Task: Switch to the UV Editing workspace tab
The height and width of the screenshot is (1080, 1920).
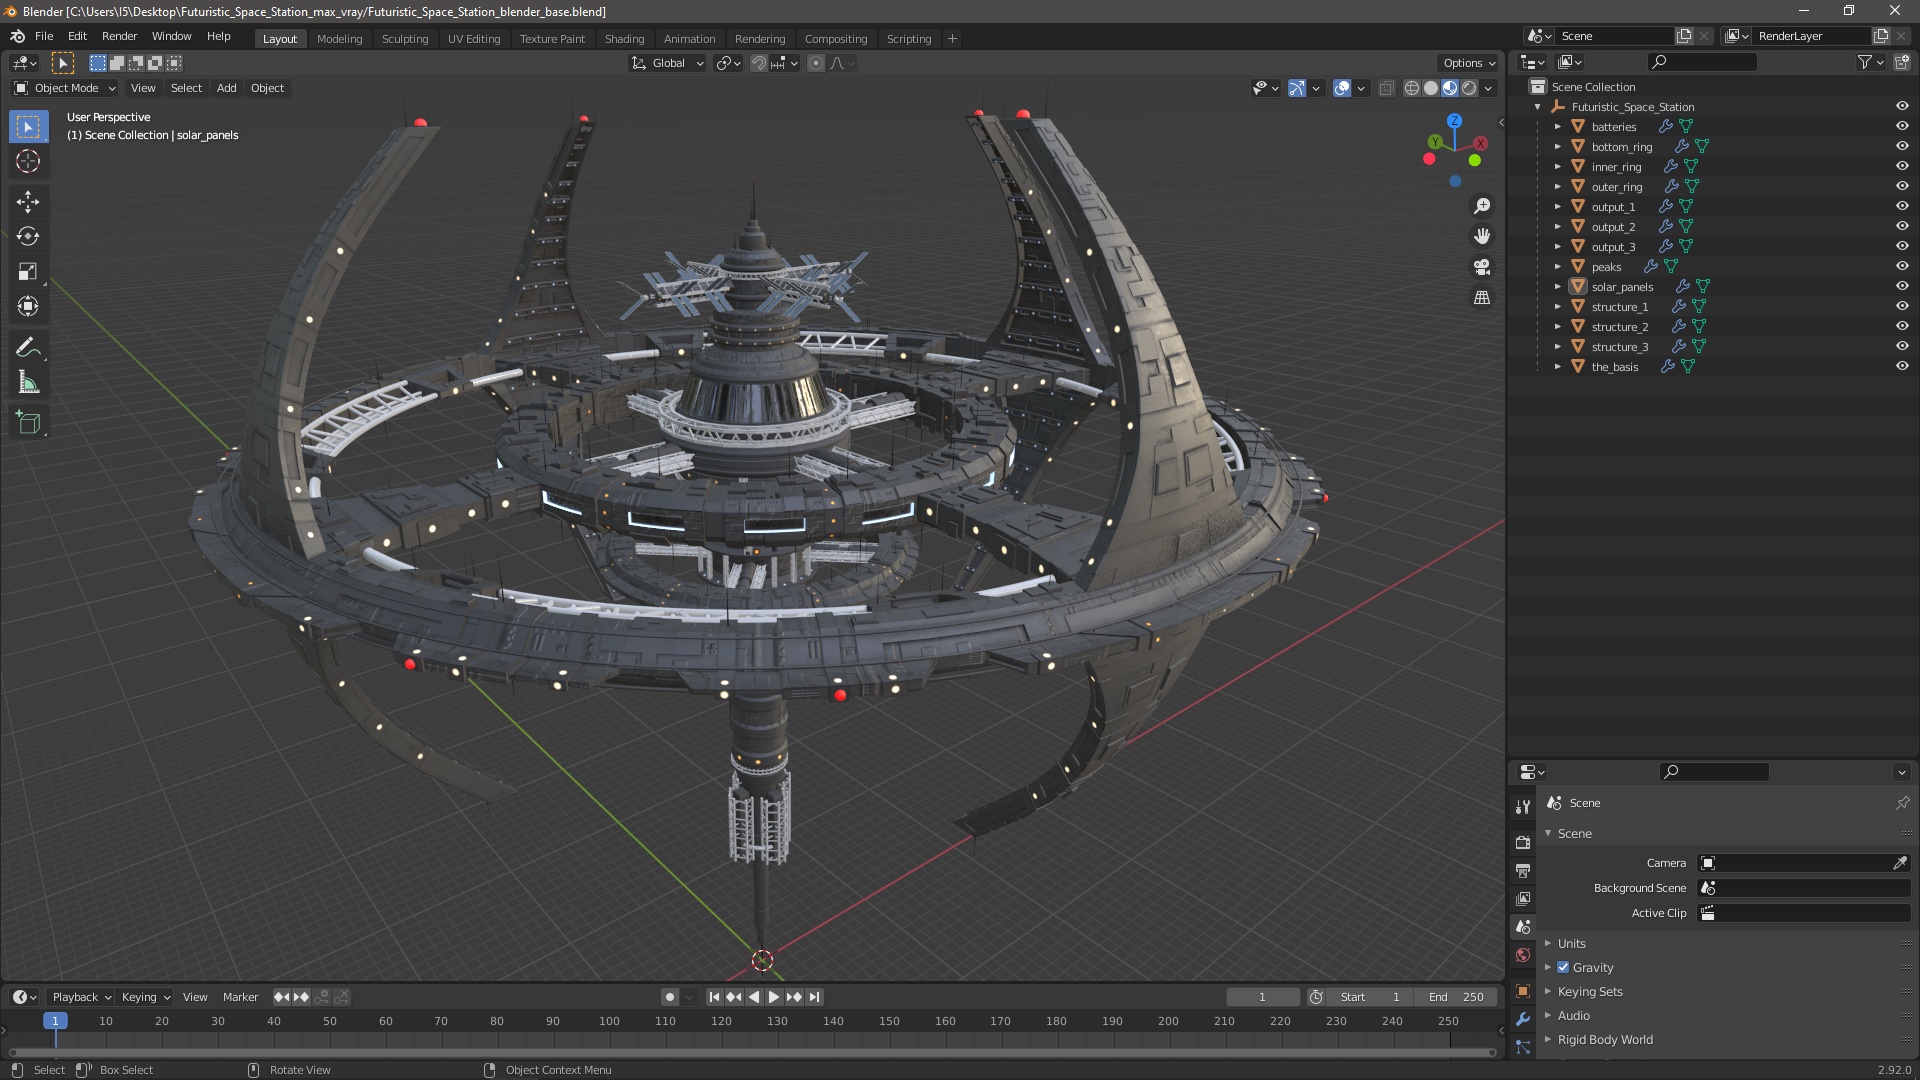Action: coord(474,39)
